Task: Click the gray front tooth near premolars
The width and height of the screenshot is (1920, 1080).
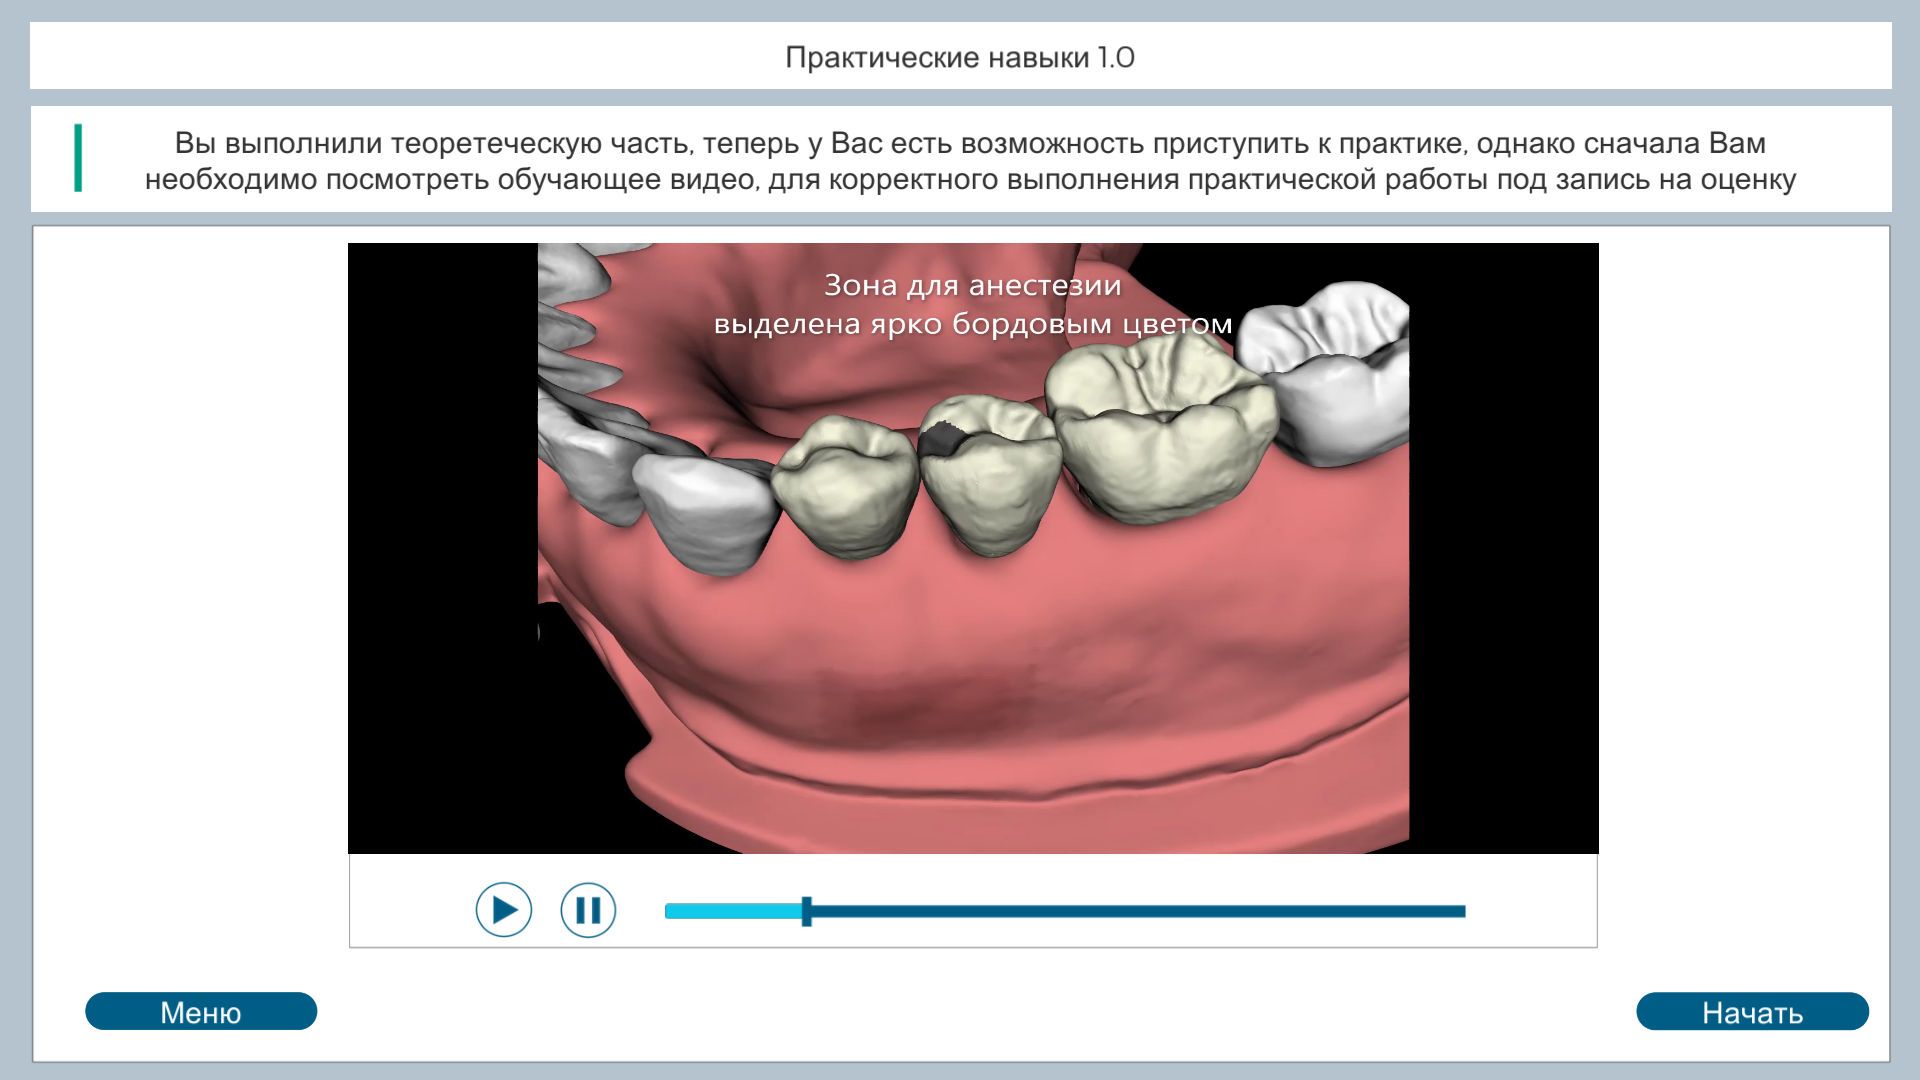Action: [705, 512]
